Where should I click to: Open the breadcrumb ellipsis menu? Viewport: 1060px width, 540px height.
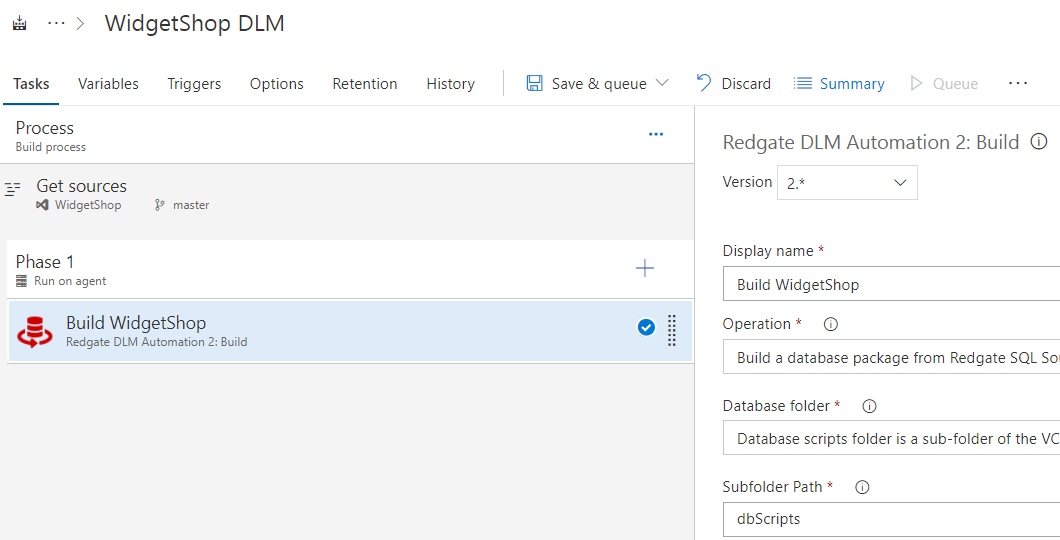56,24
